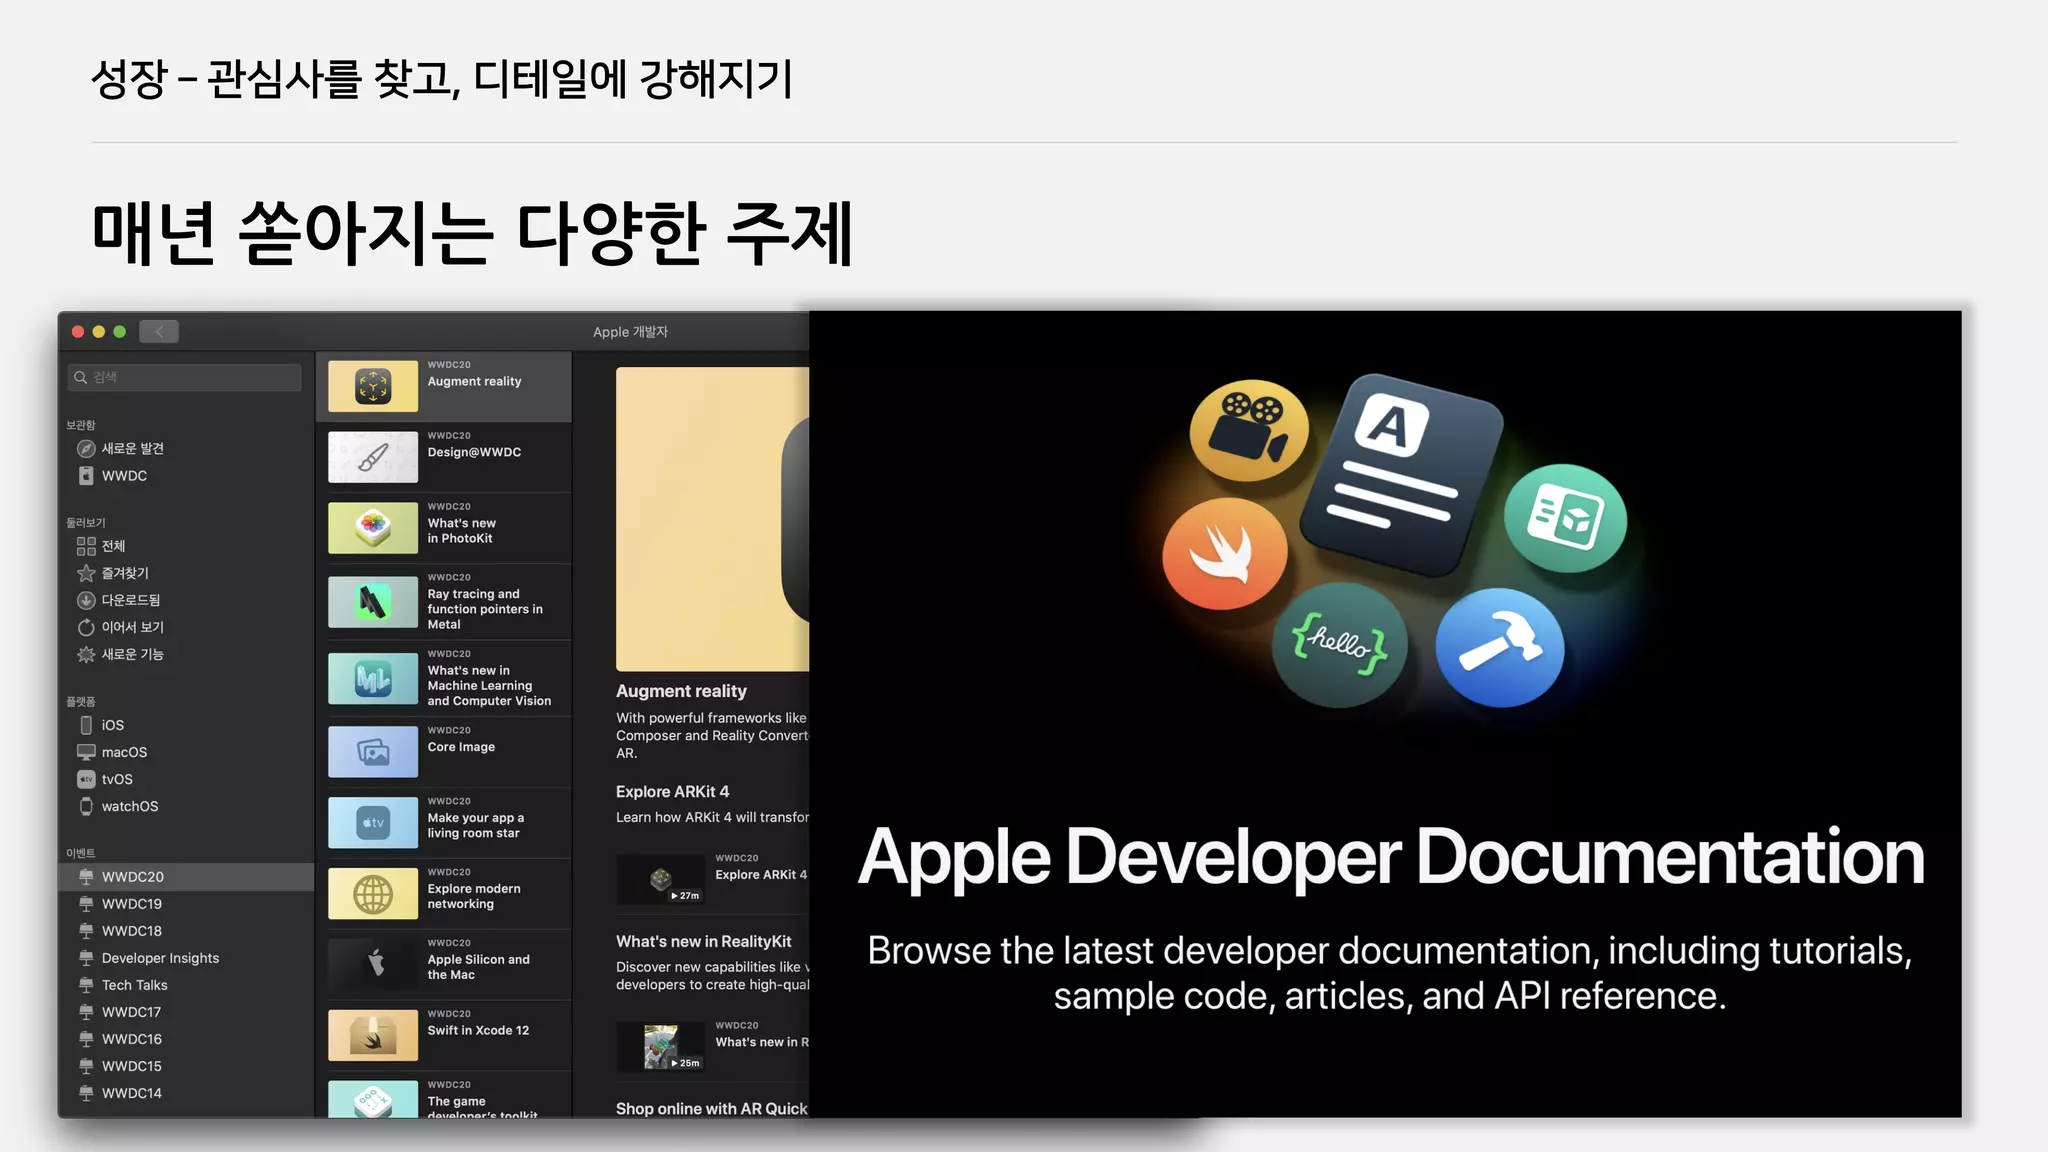Viewport: 2048px width, 1152px height.
Task: Select Tech Talks in events list
Action: [x=134, y=985]
